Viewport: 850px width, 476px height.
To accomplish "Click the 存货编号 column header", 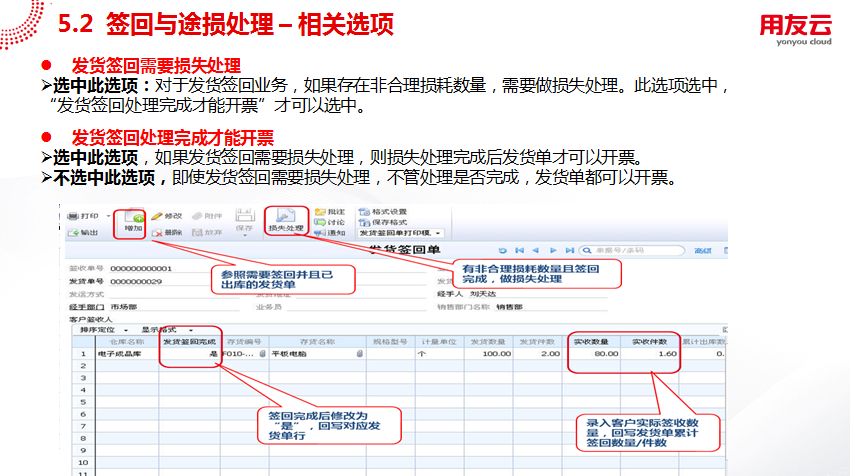I will pyautogui.click(x=244, y=342).
